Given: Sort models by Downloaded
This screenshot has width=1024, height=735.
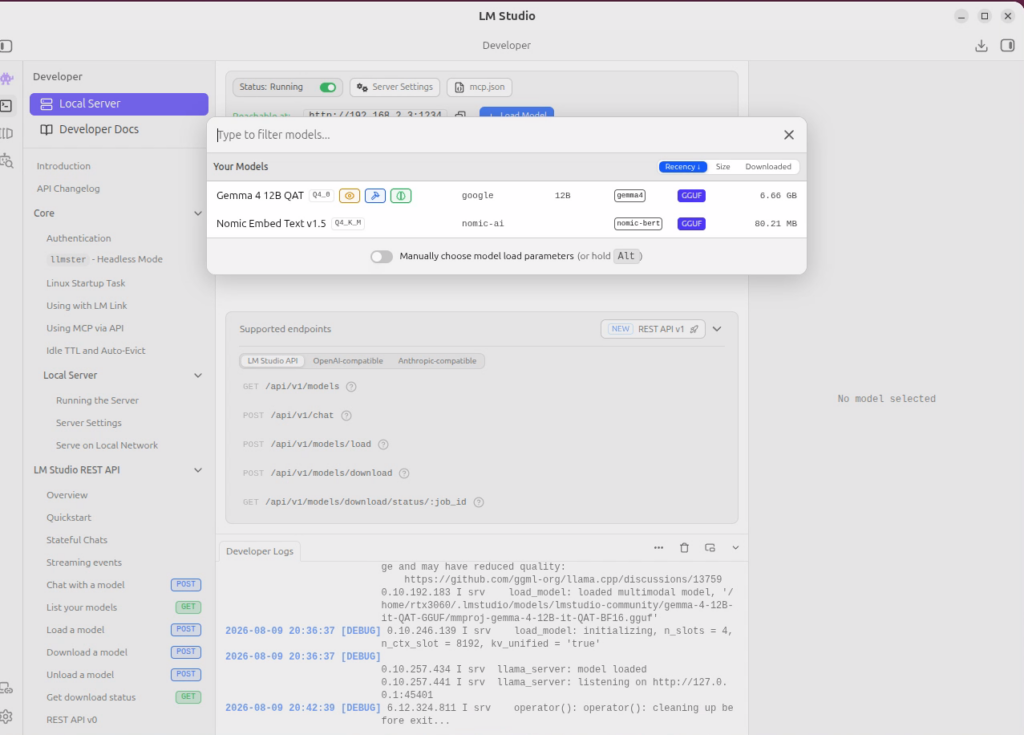Looking at the screenshot, I should pos(768,167).
